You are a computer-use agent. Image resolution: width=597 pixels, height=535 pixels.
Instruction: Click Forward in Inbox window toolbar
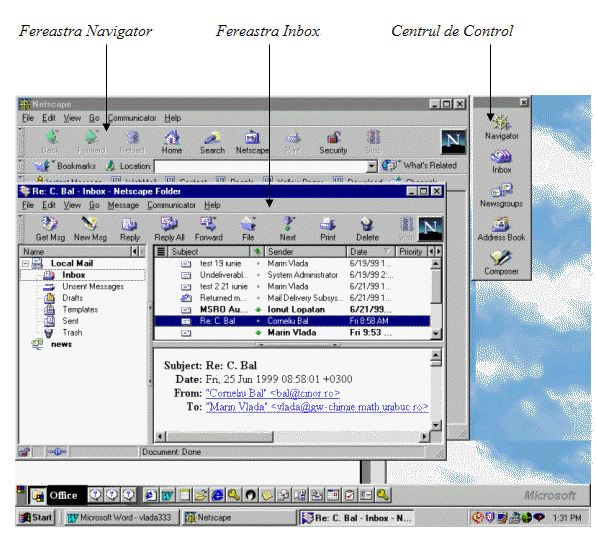(209, 229)
